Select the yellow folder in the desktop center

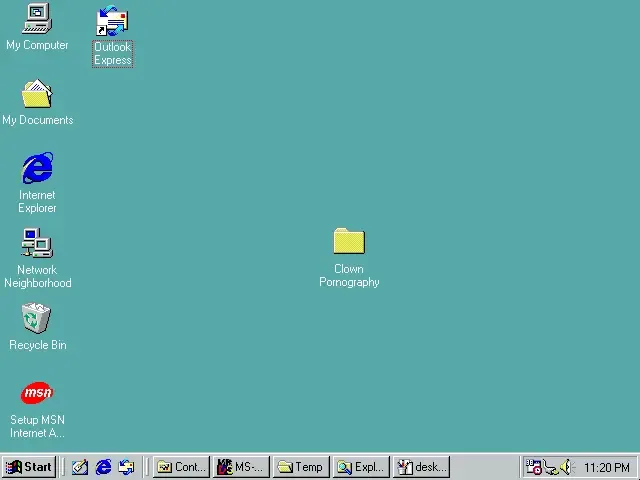tap(349, 241)
